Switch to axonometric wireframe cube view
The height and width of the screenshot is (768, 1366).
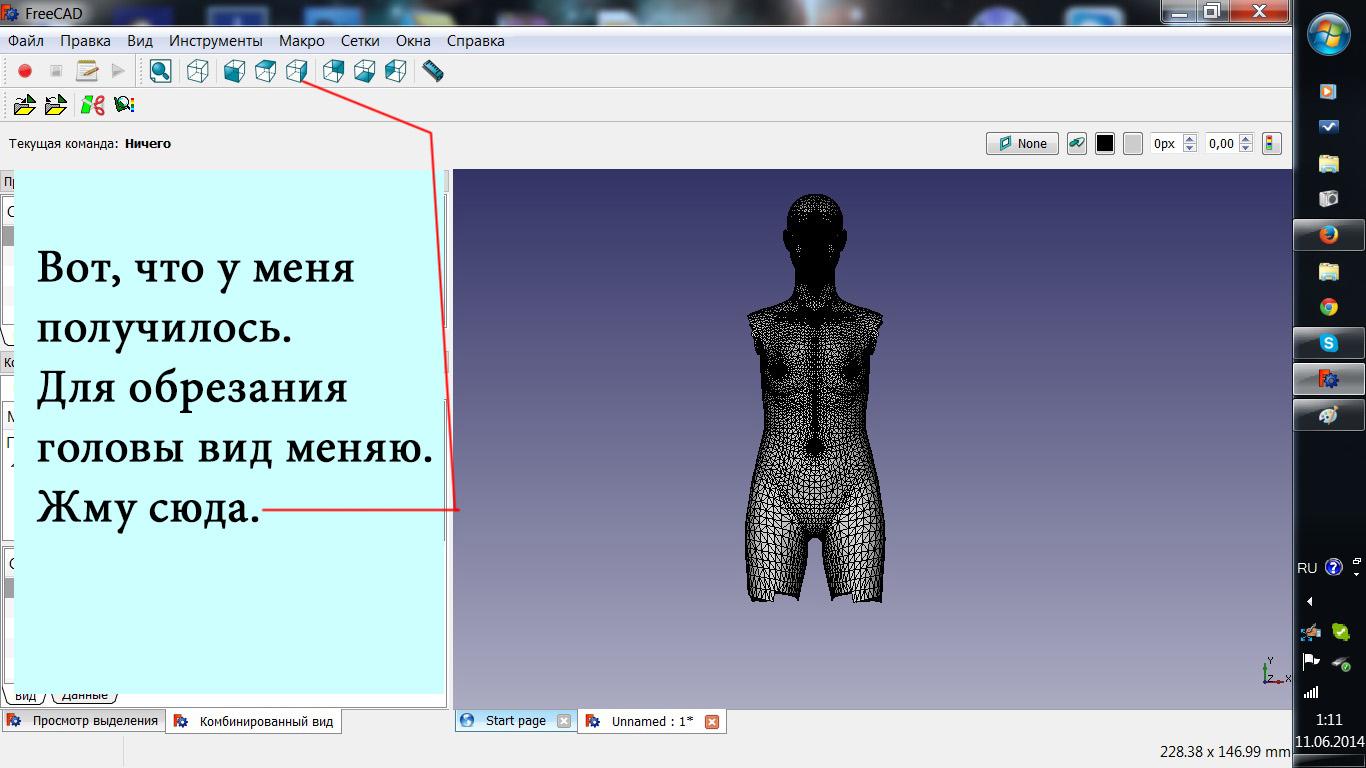(198, 71)
